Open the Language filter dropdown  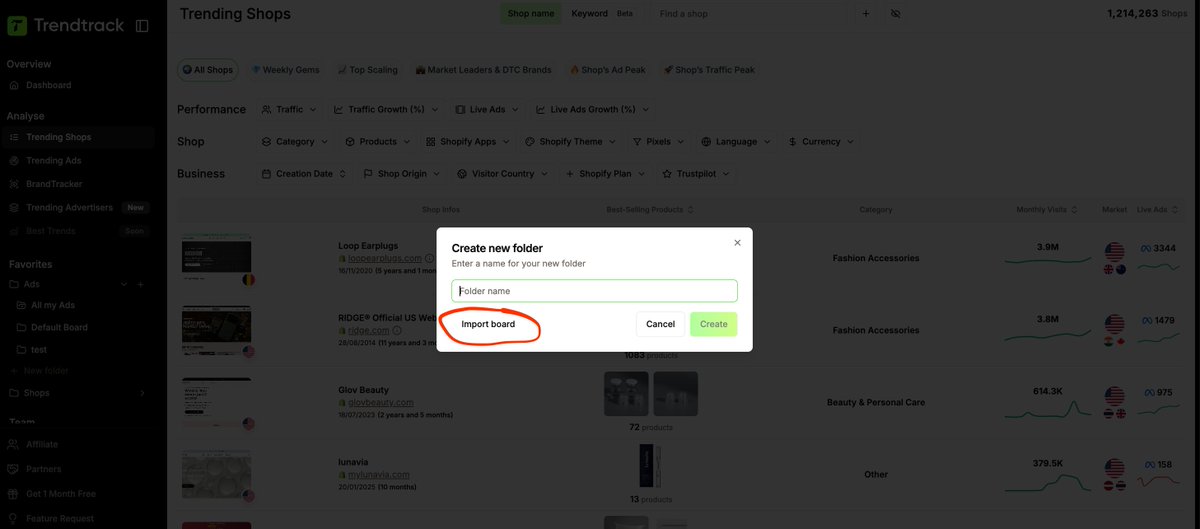[736, 142]
